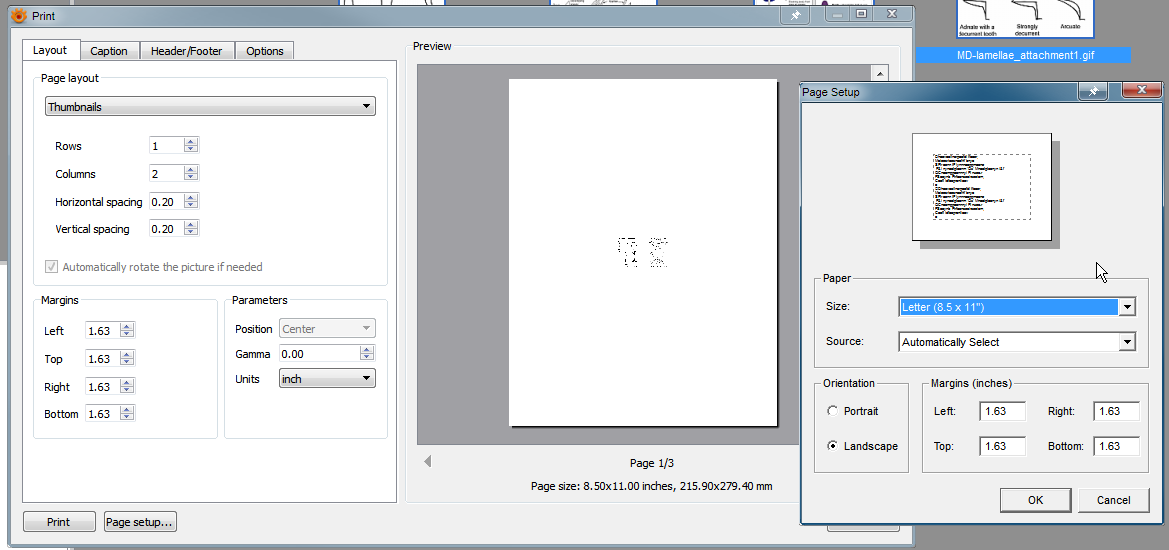1169x550 pixels.
Task: Decrease Top margin with down arrow
Action: pyautogui.click(x=127, y=363)
